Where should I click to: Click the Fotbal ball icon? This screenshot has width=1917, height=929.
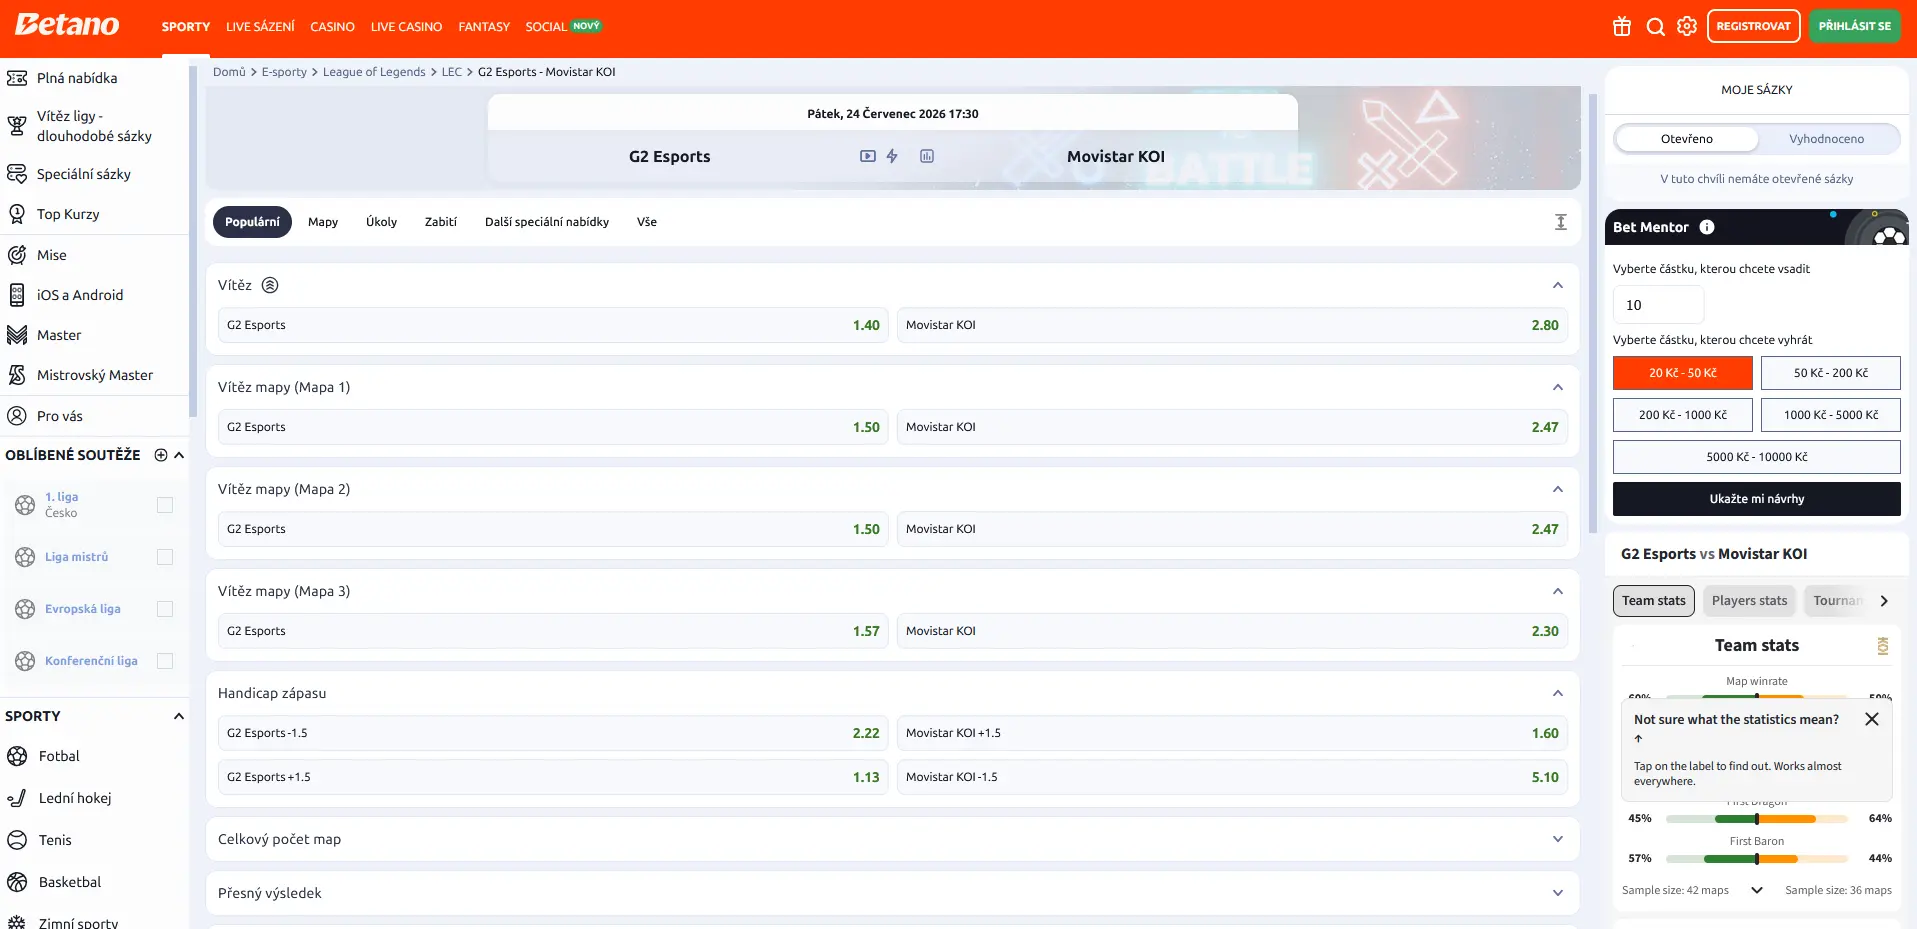17,756
